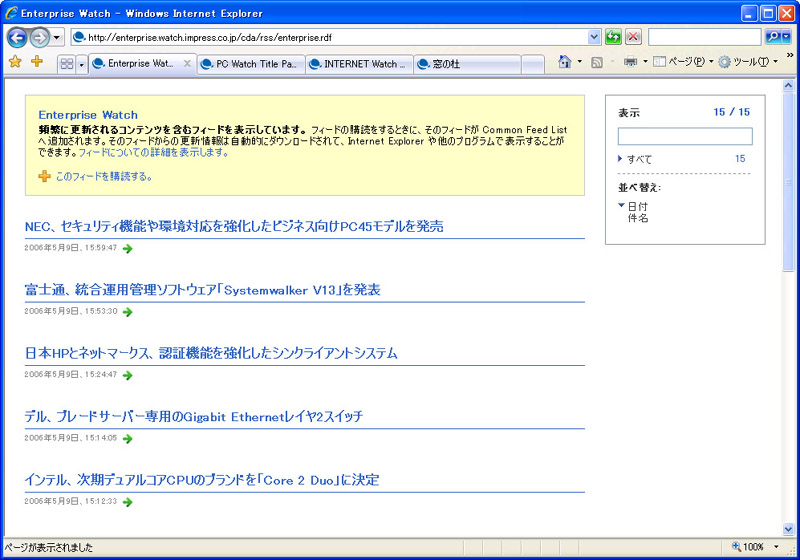Add to Favorites with plus icon
Screen dimensions: 800x560
pos(37,62)
